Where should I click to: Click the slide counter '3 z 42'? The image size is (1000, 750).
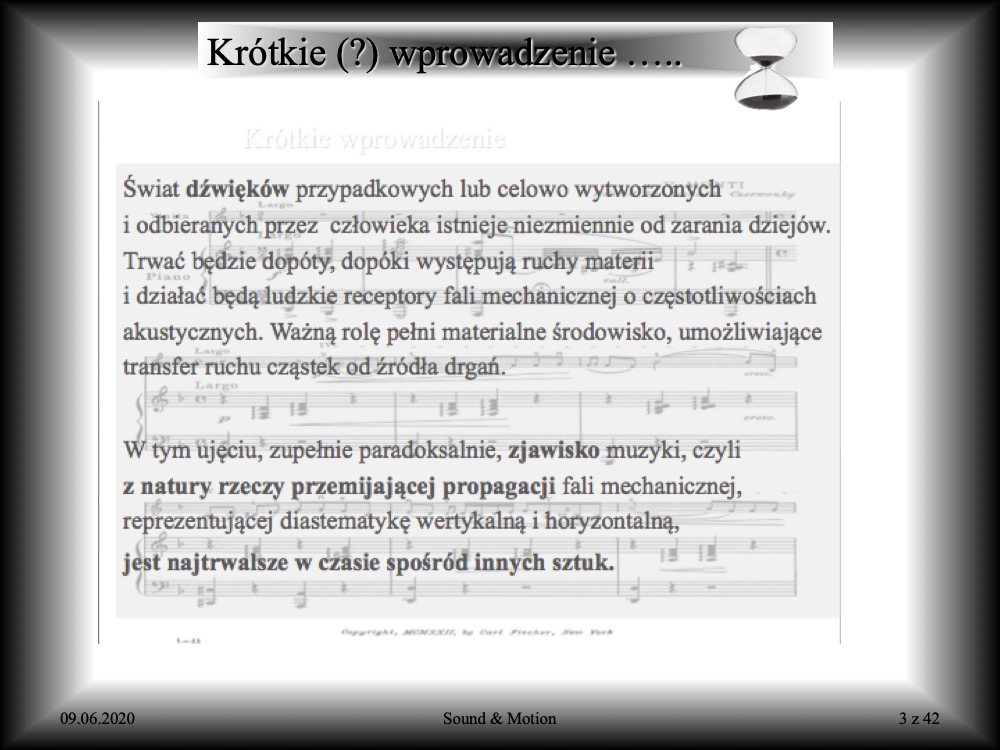coord(919,718)
